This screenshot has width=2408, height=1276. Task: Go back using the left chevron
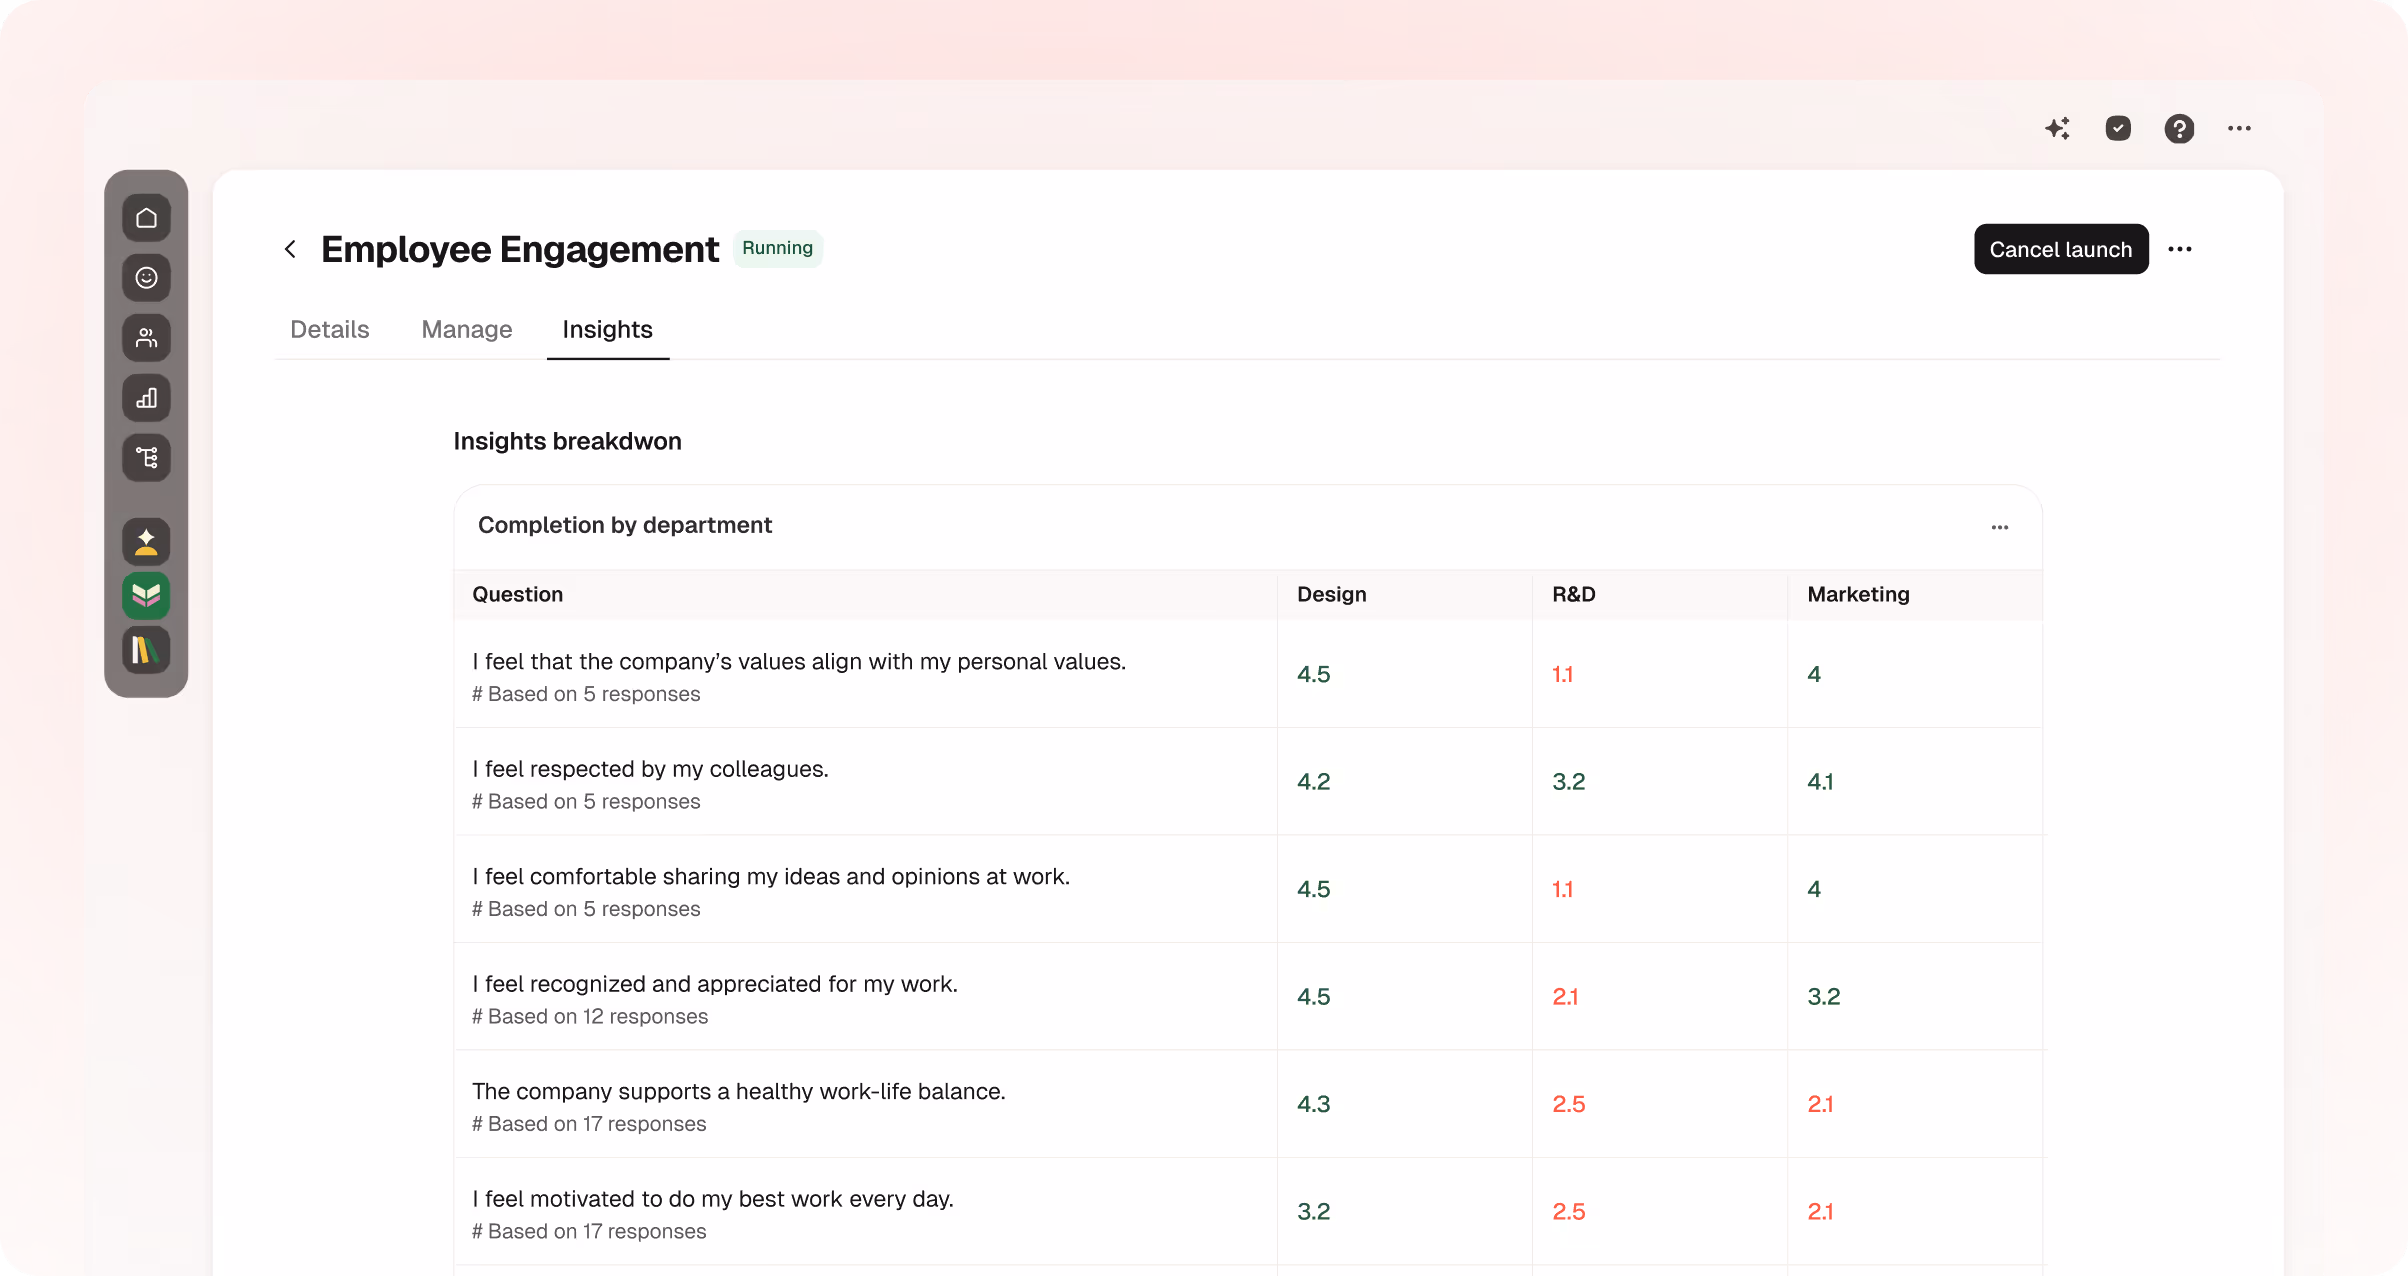point(290,249)
